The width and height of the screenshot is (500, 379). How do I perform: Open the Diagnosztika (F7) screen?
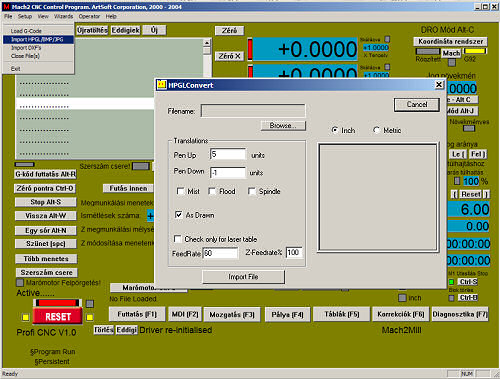[460, 314]
